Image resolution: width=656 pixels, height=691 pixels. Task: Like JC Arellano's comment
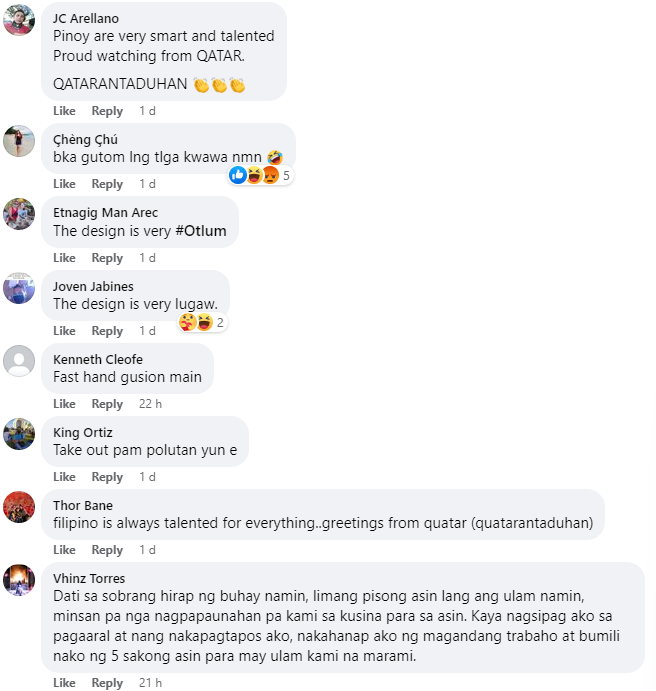(64, 111)
